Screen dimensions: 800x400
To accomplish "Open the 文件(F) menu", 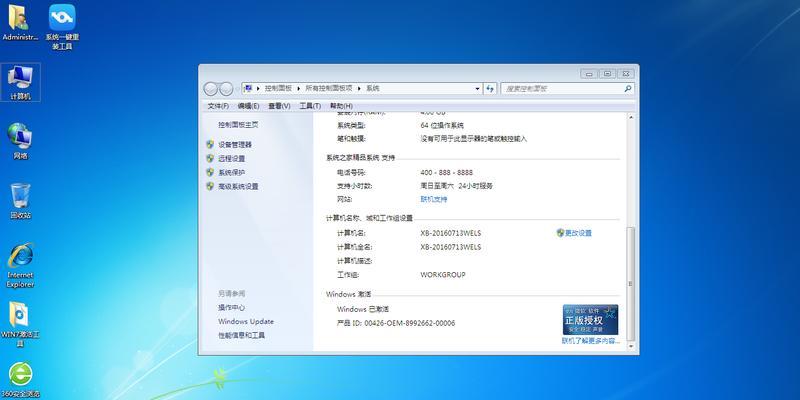I will [x=218, y=106].
